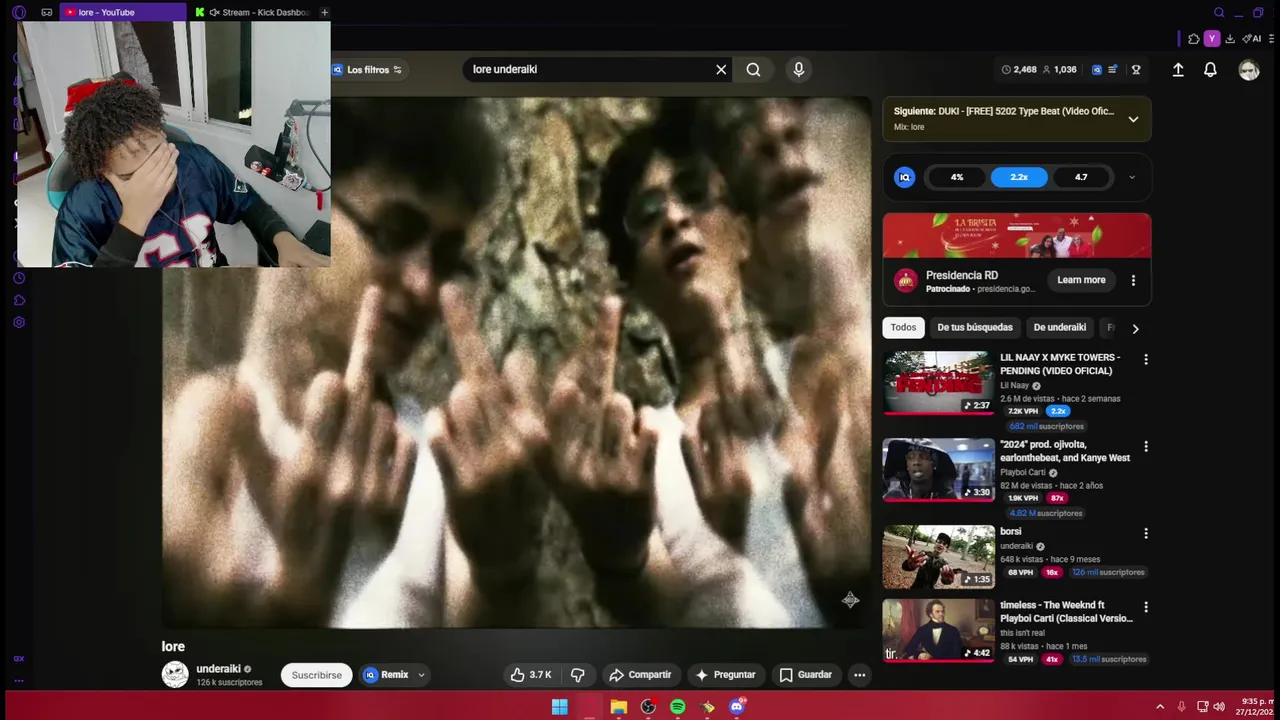Open the timeless Classical Version title
Image resolution: width=1280 pixels, height=720 pixels.
tap(1066, 612)
